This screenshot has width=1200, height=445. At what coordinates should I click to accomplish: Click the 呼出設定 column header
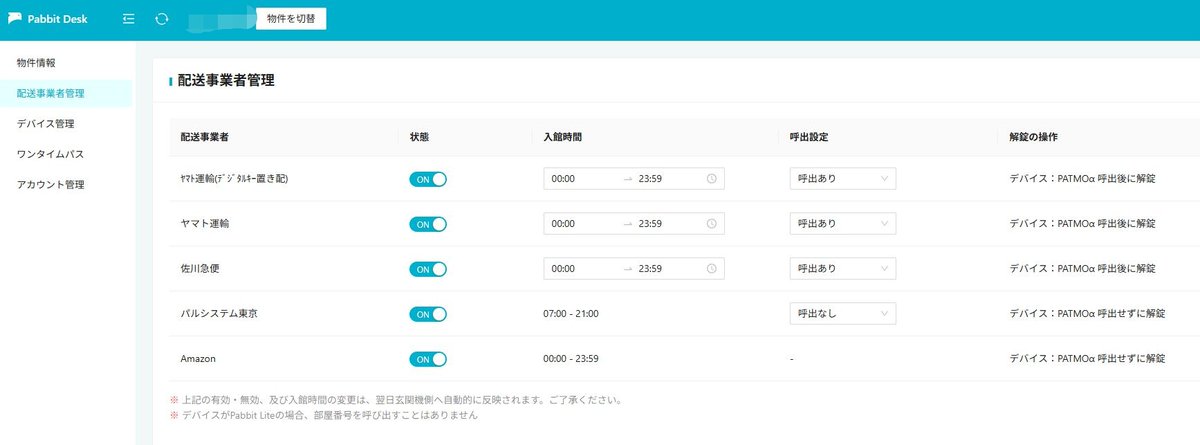click(809, 135)
